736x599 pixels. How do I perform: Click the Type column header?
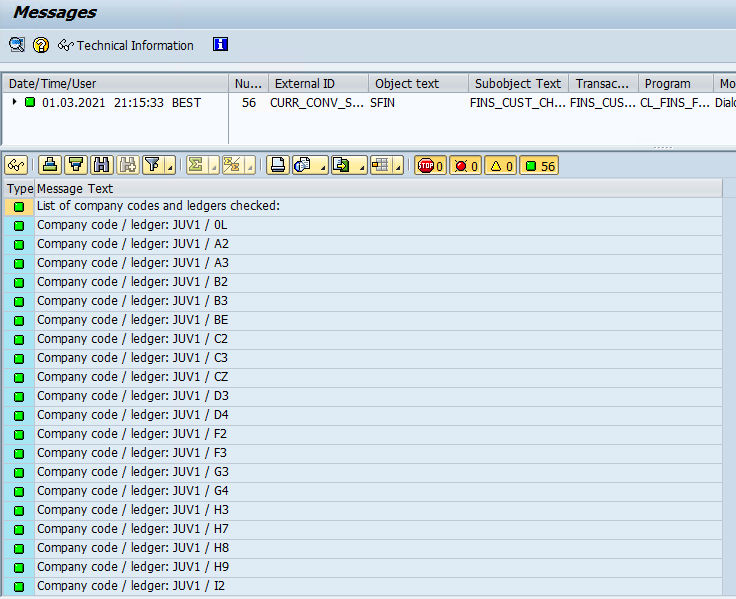20,188
